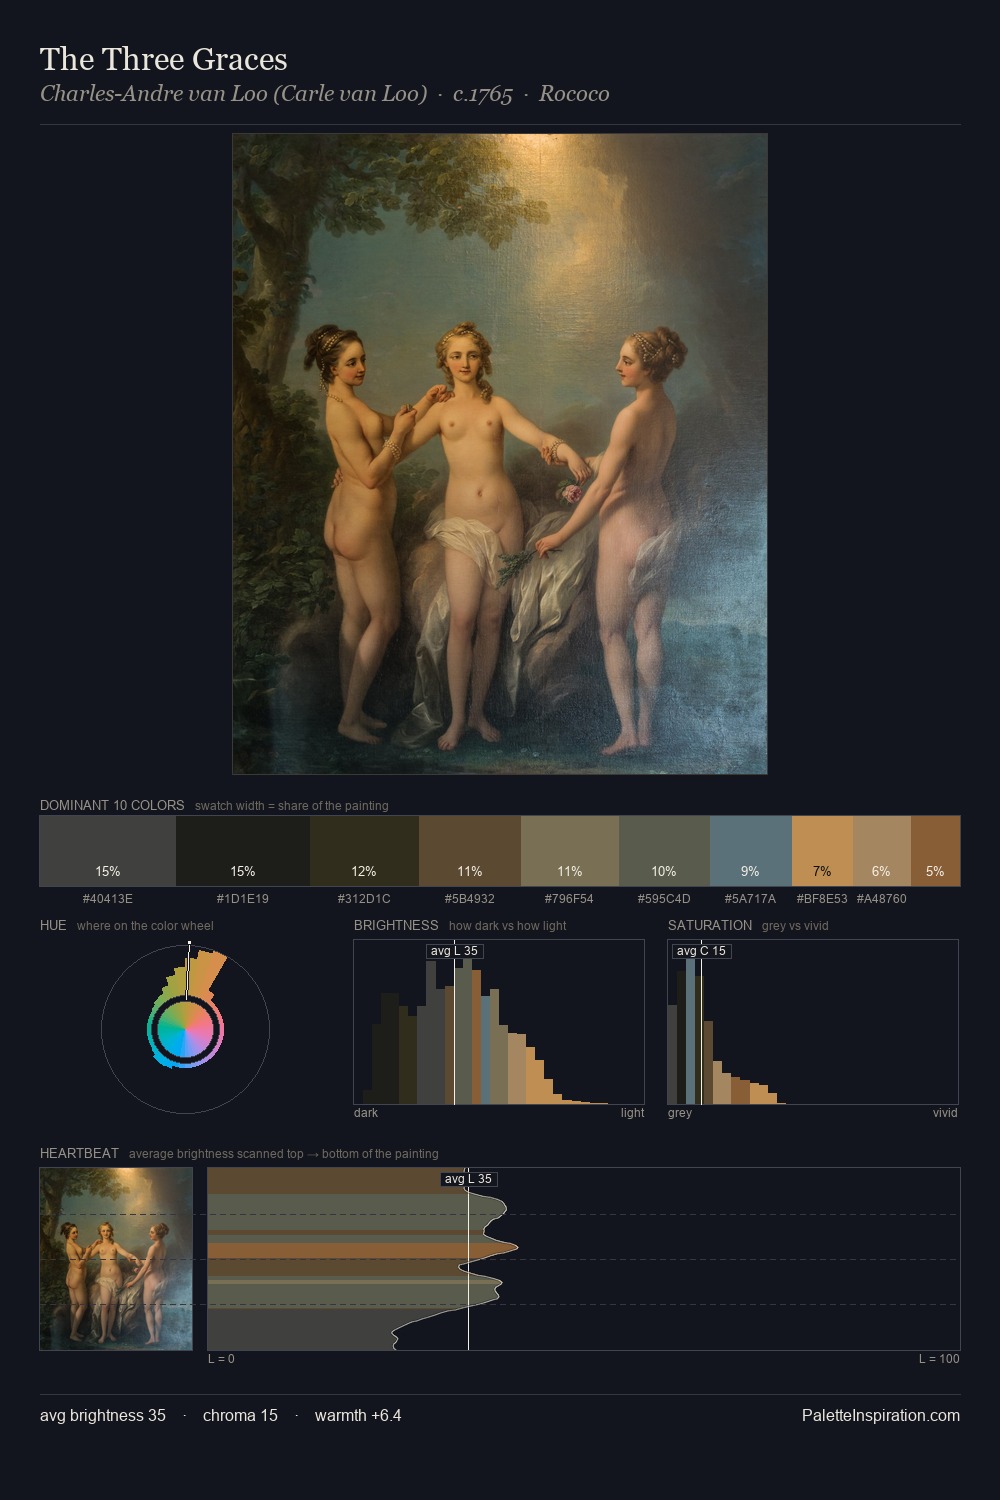Choose the 11% swatch above #796F54

[570, 851]
